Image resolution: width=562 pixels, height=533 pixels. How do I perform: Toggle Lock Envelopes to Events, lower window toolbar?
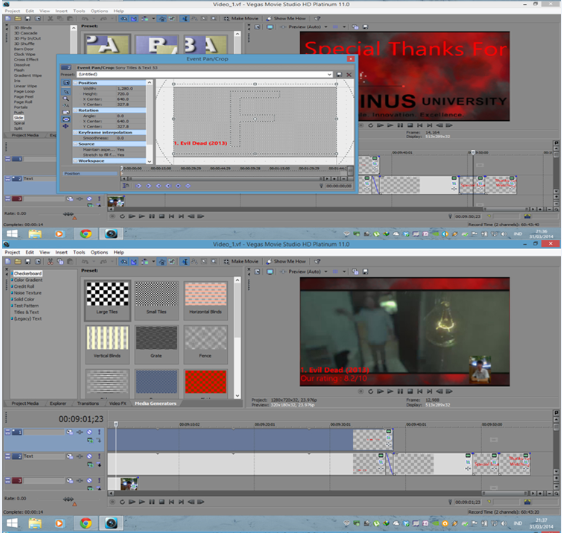[x=162, y=262]
